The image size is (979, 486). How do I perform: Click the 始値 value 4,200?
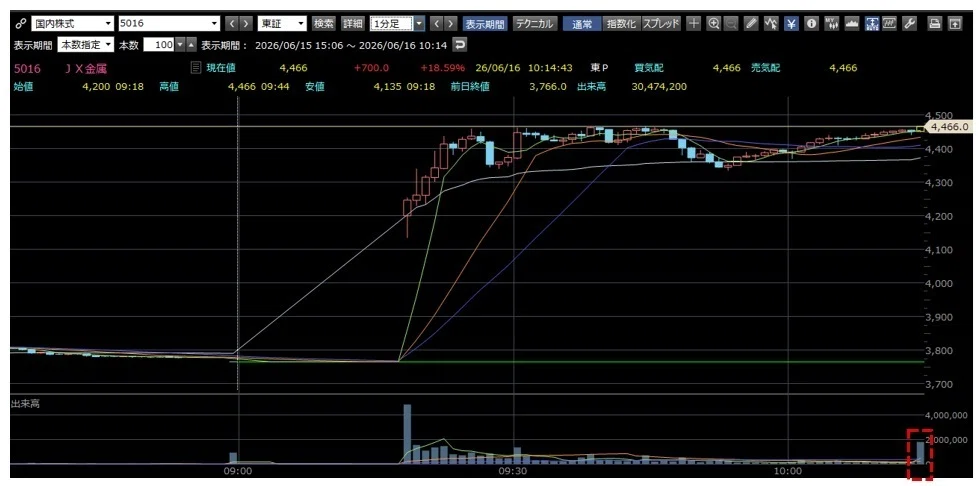[96, 87]
